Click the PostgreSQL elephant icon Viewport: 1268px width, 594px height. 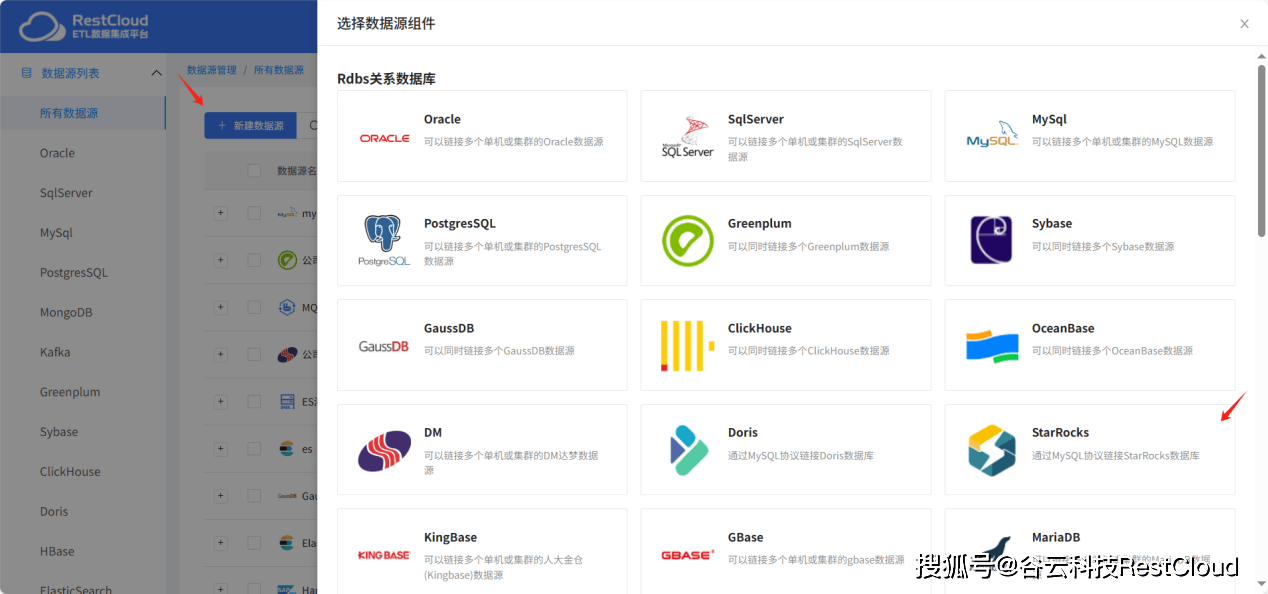pyautogui.click(x=385, y=241)
